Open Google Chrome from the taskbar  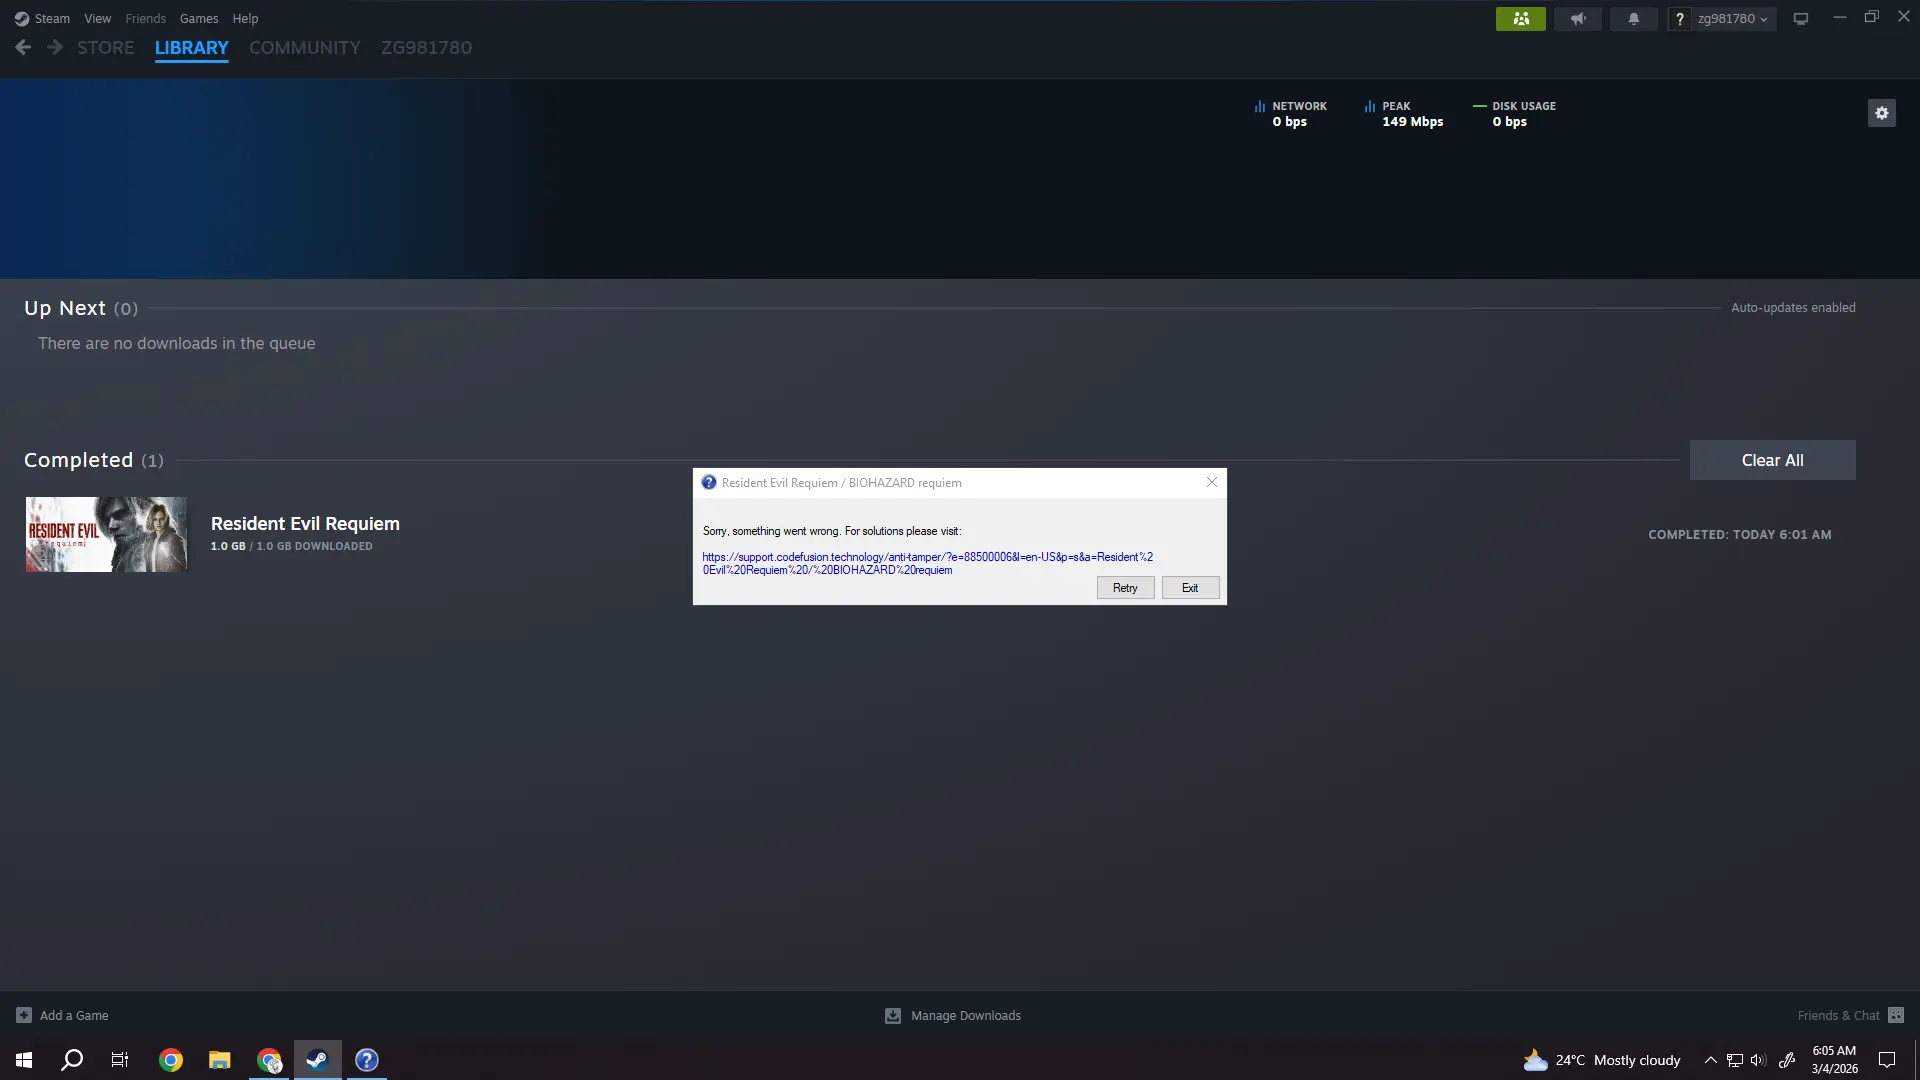pyautogui.click(x=171, y=1060)
